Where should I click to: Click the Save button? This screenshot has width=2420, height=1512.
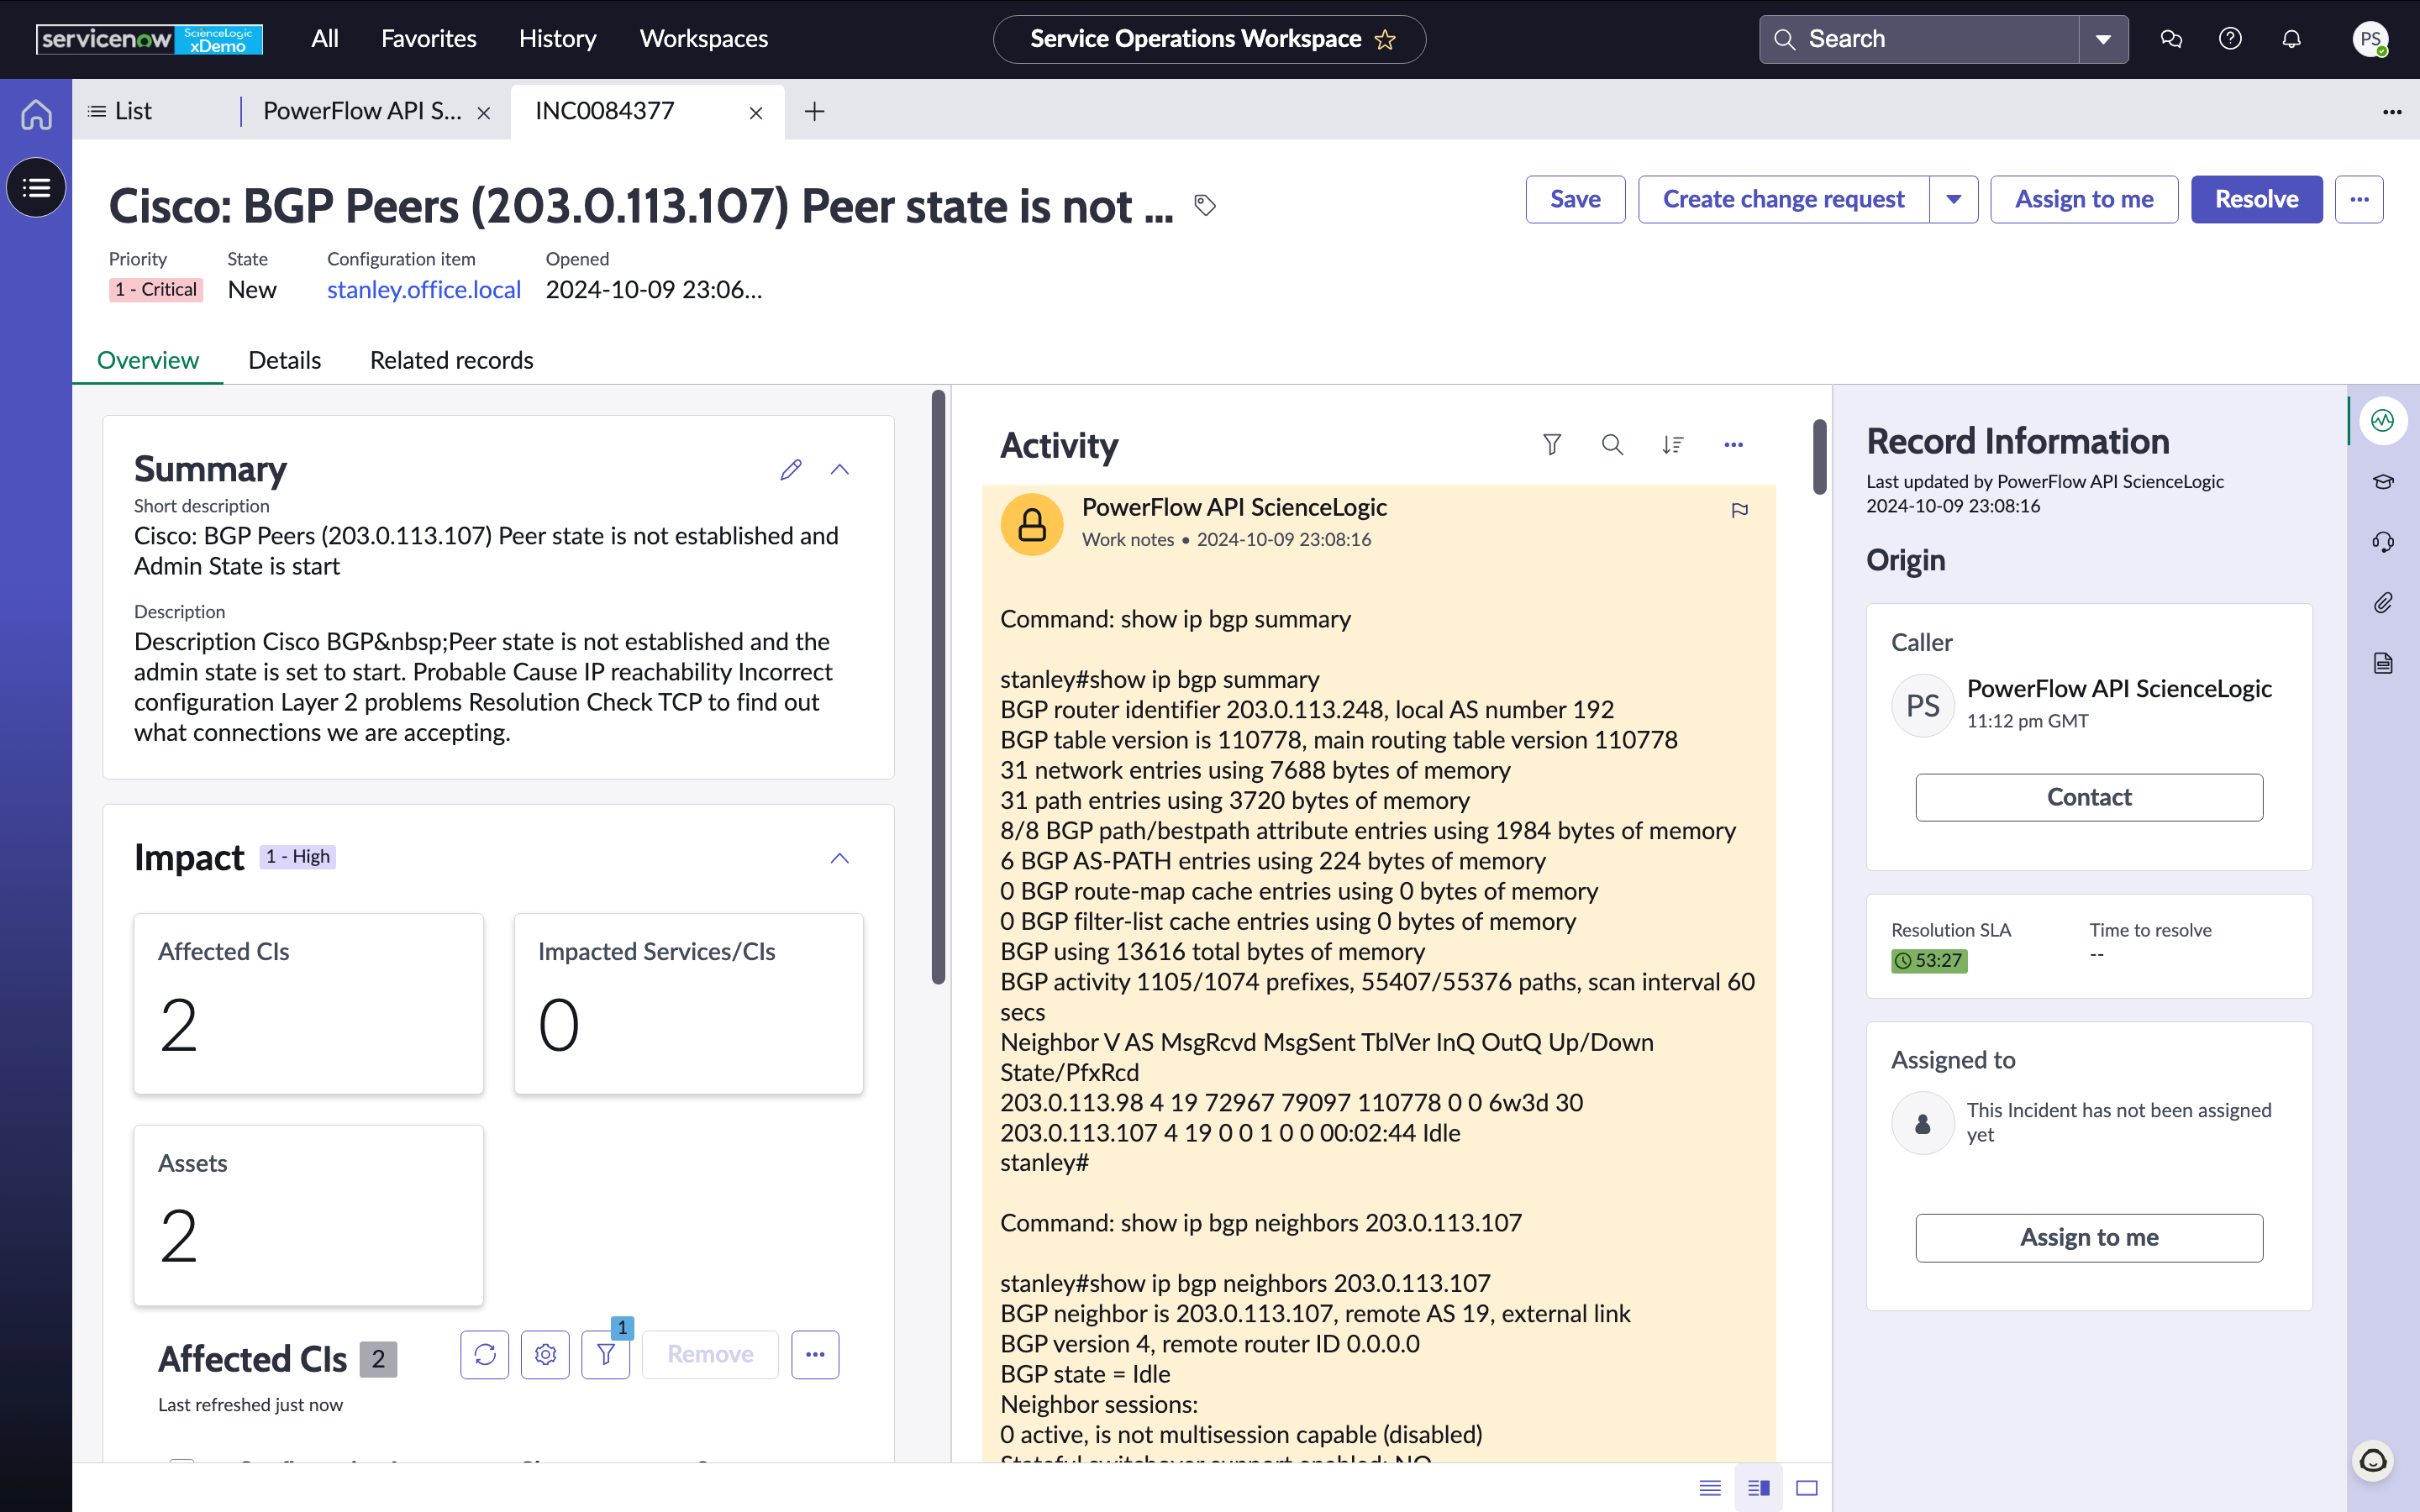[1575, 199]
